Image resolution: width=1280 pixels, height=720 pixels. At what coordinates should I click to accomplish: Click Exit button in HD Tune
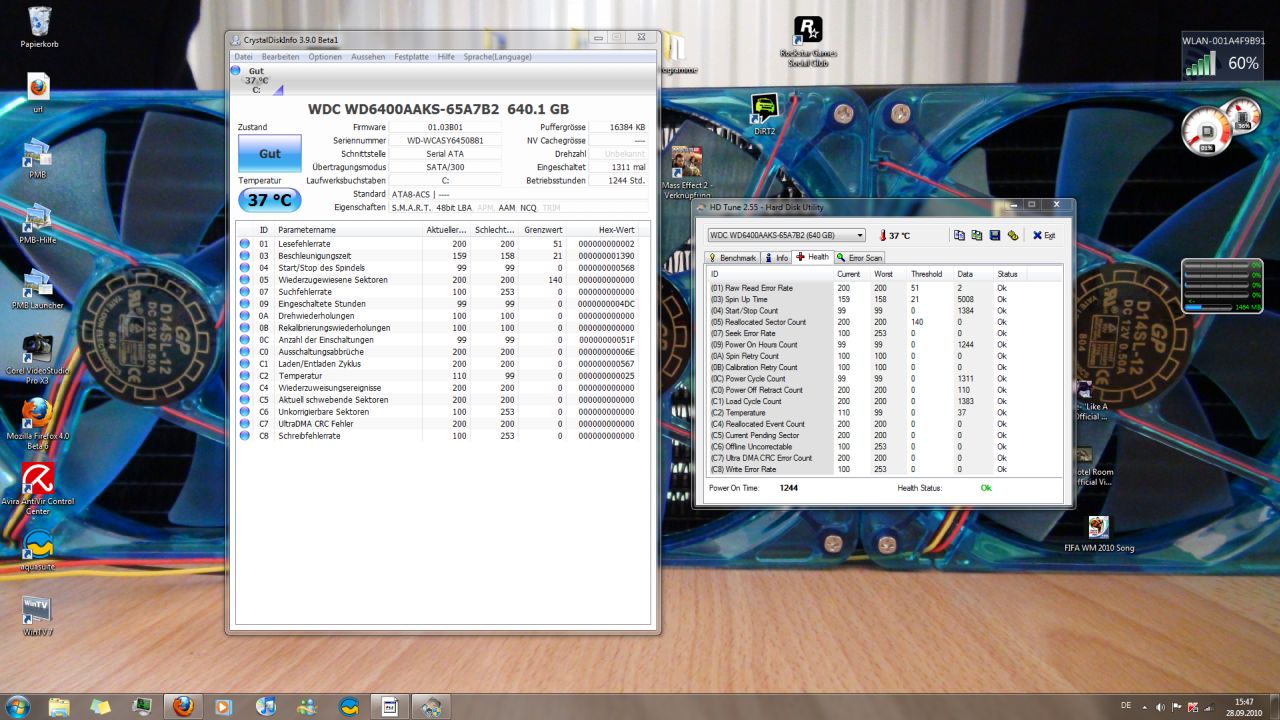(x=1044, y=235)
